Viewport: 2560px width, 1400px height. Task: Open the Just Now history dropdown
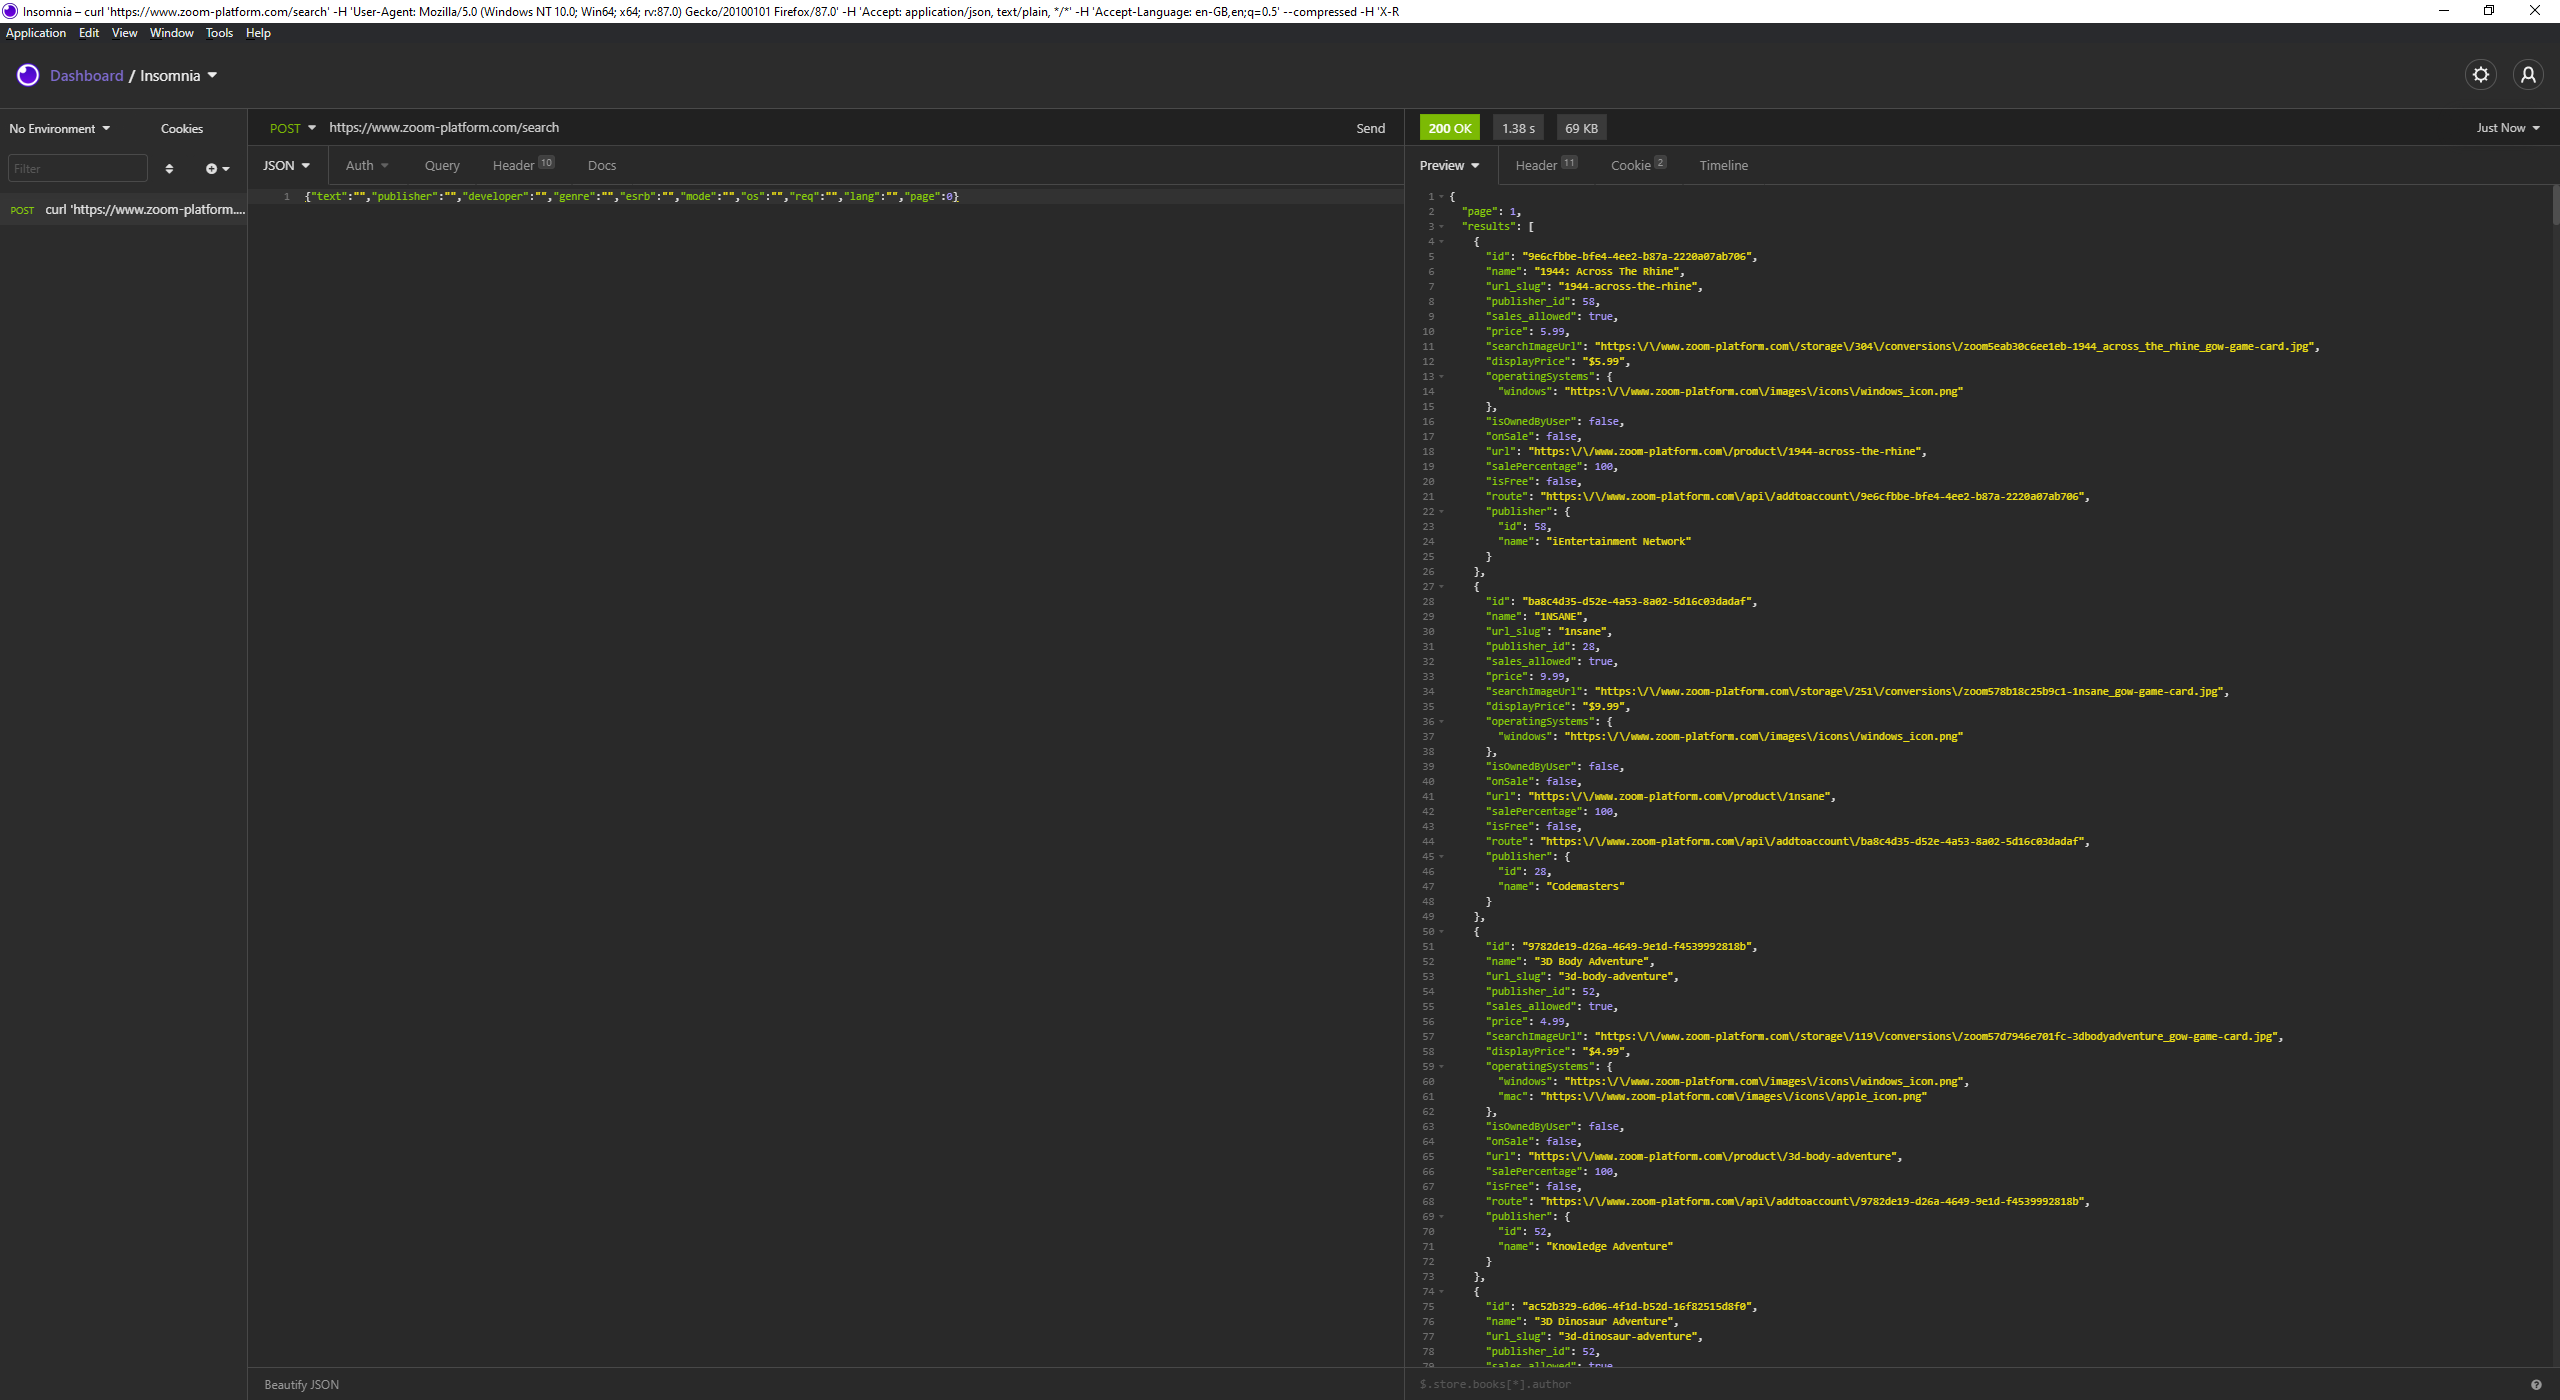tap(2508, 128)
